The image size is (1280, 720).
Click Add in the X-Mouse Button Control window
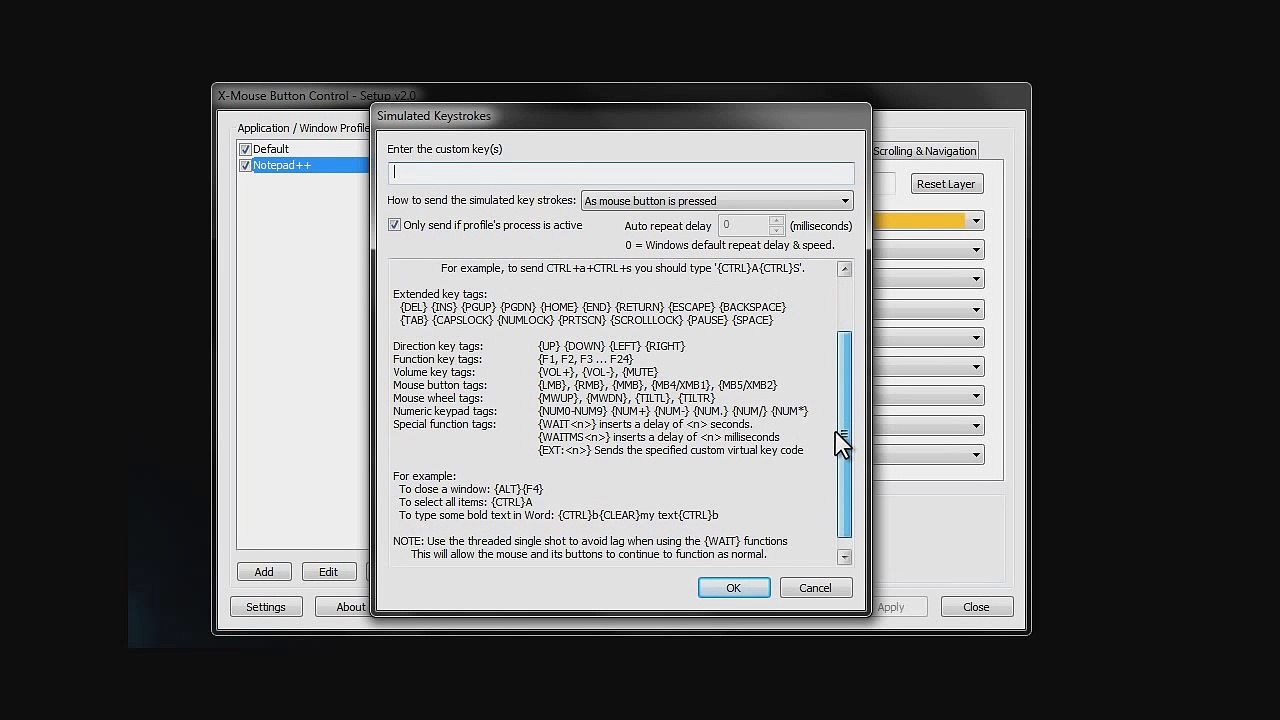264,572
